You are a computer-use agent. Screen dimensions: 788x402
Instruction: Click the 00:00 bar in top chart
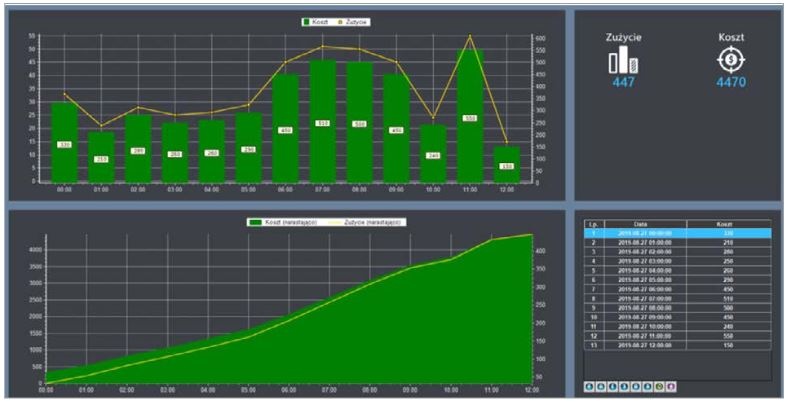pyautogui.click(x=64, y=142)
